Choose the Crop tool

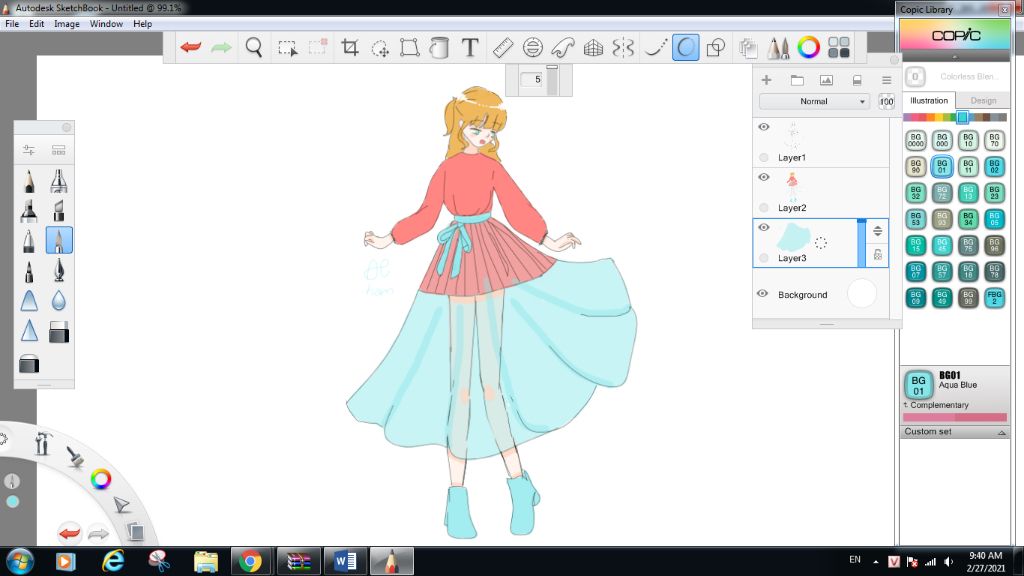coord(349,47)
